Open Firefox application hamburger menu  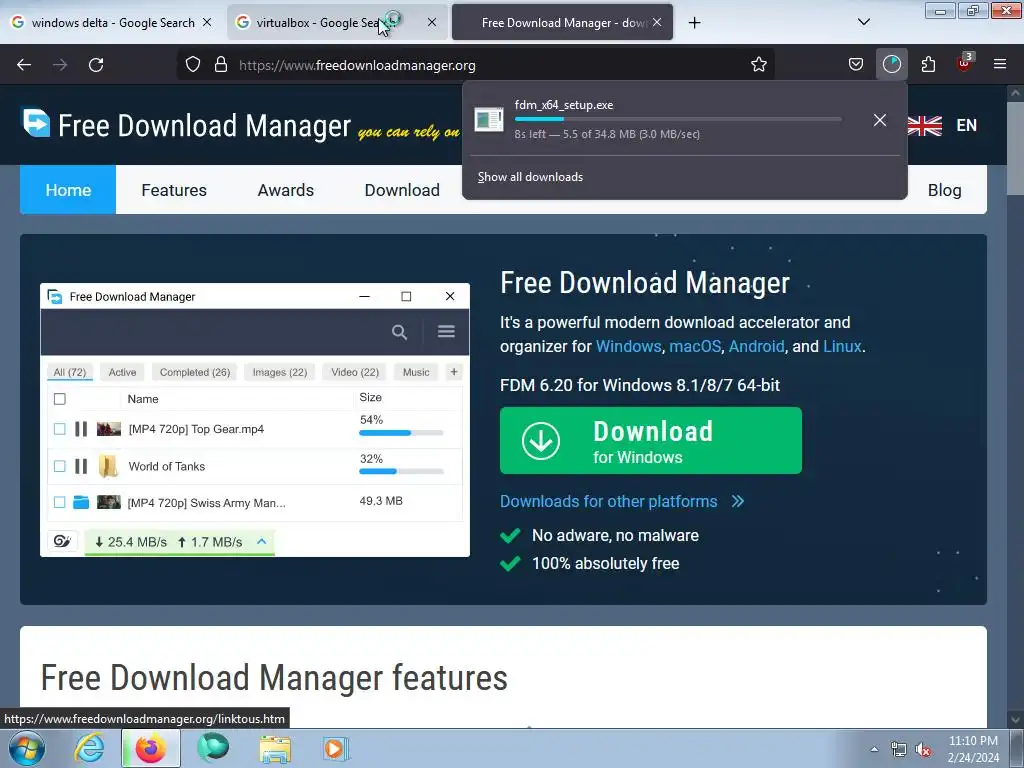coord(1000,64)
